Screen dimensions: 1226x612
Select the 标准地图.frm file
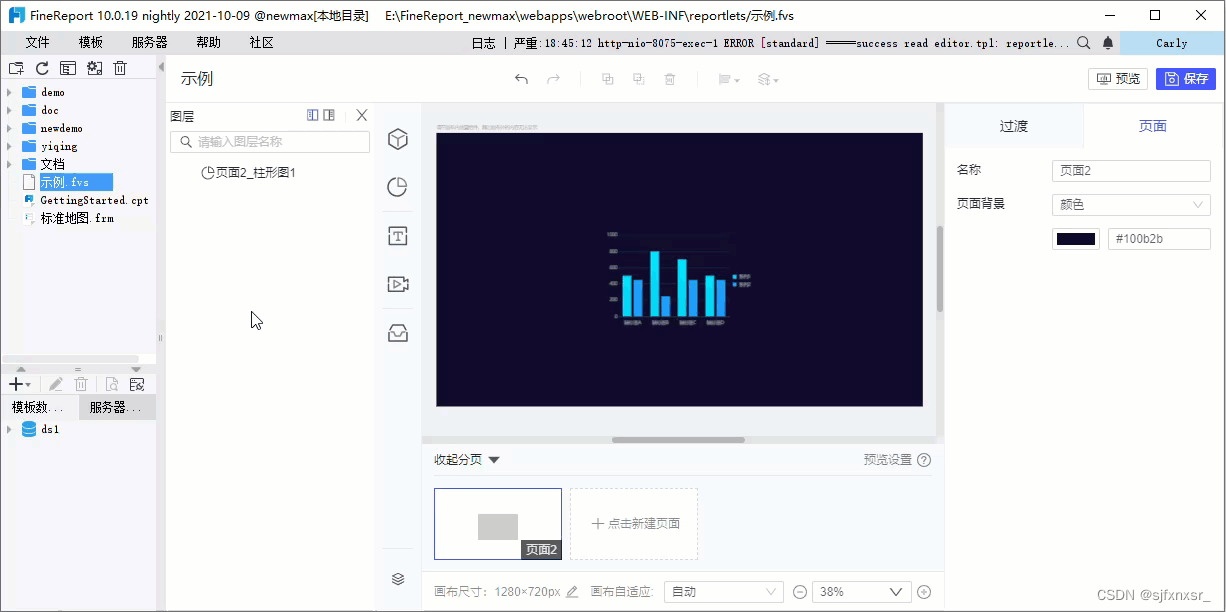[x=68, y=218]
